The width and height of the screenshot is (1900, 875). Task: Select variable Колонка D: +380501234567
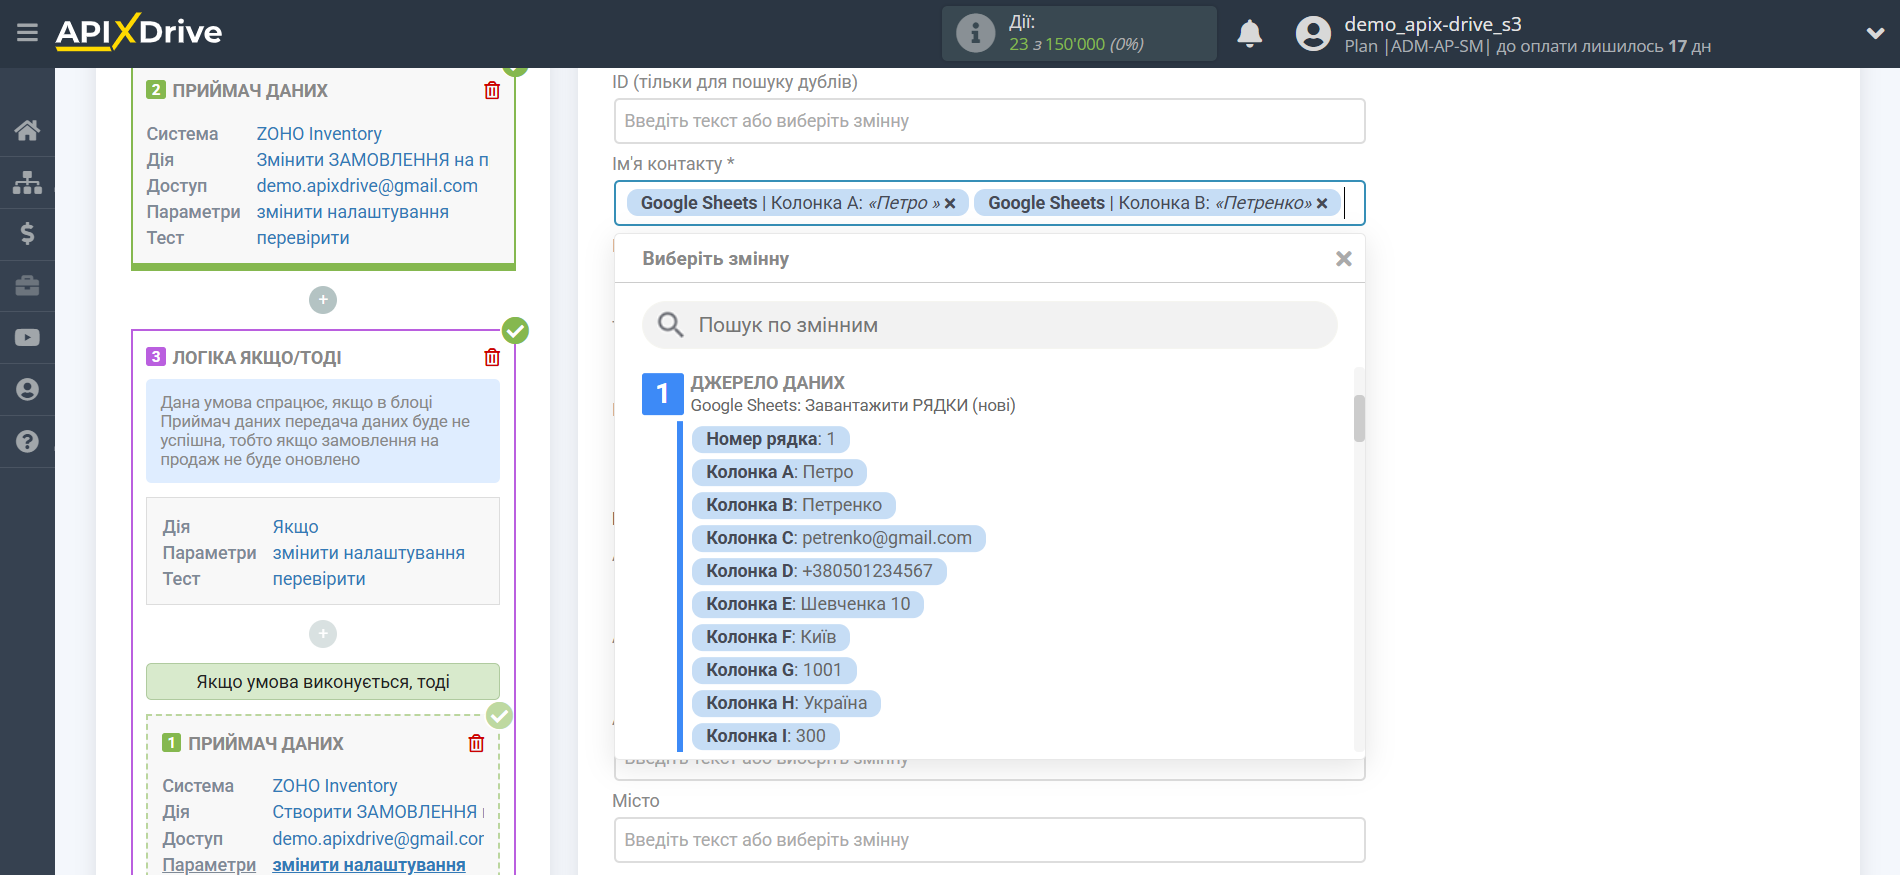point(819,571)
